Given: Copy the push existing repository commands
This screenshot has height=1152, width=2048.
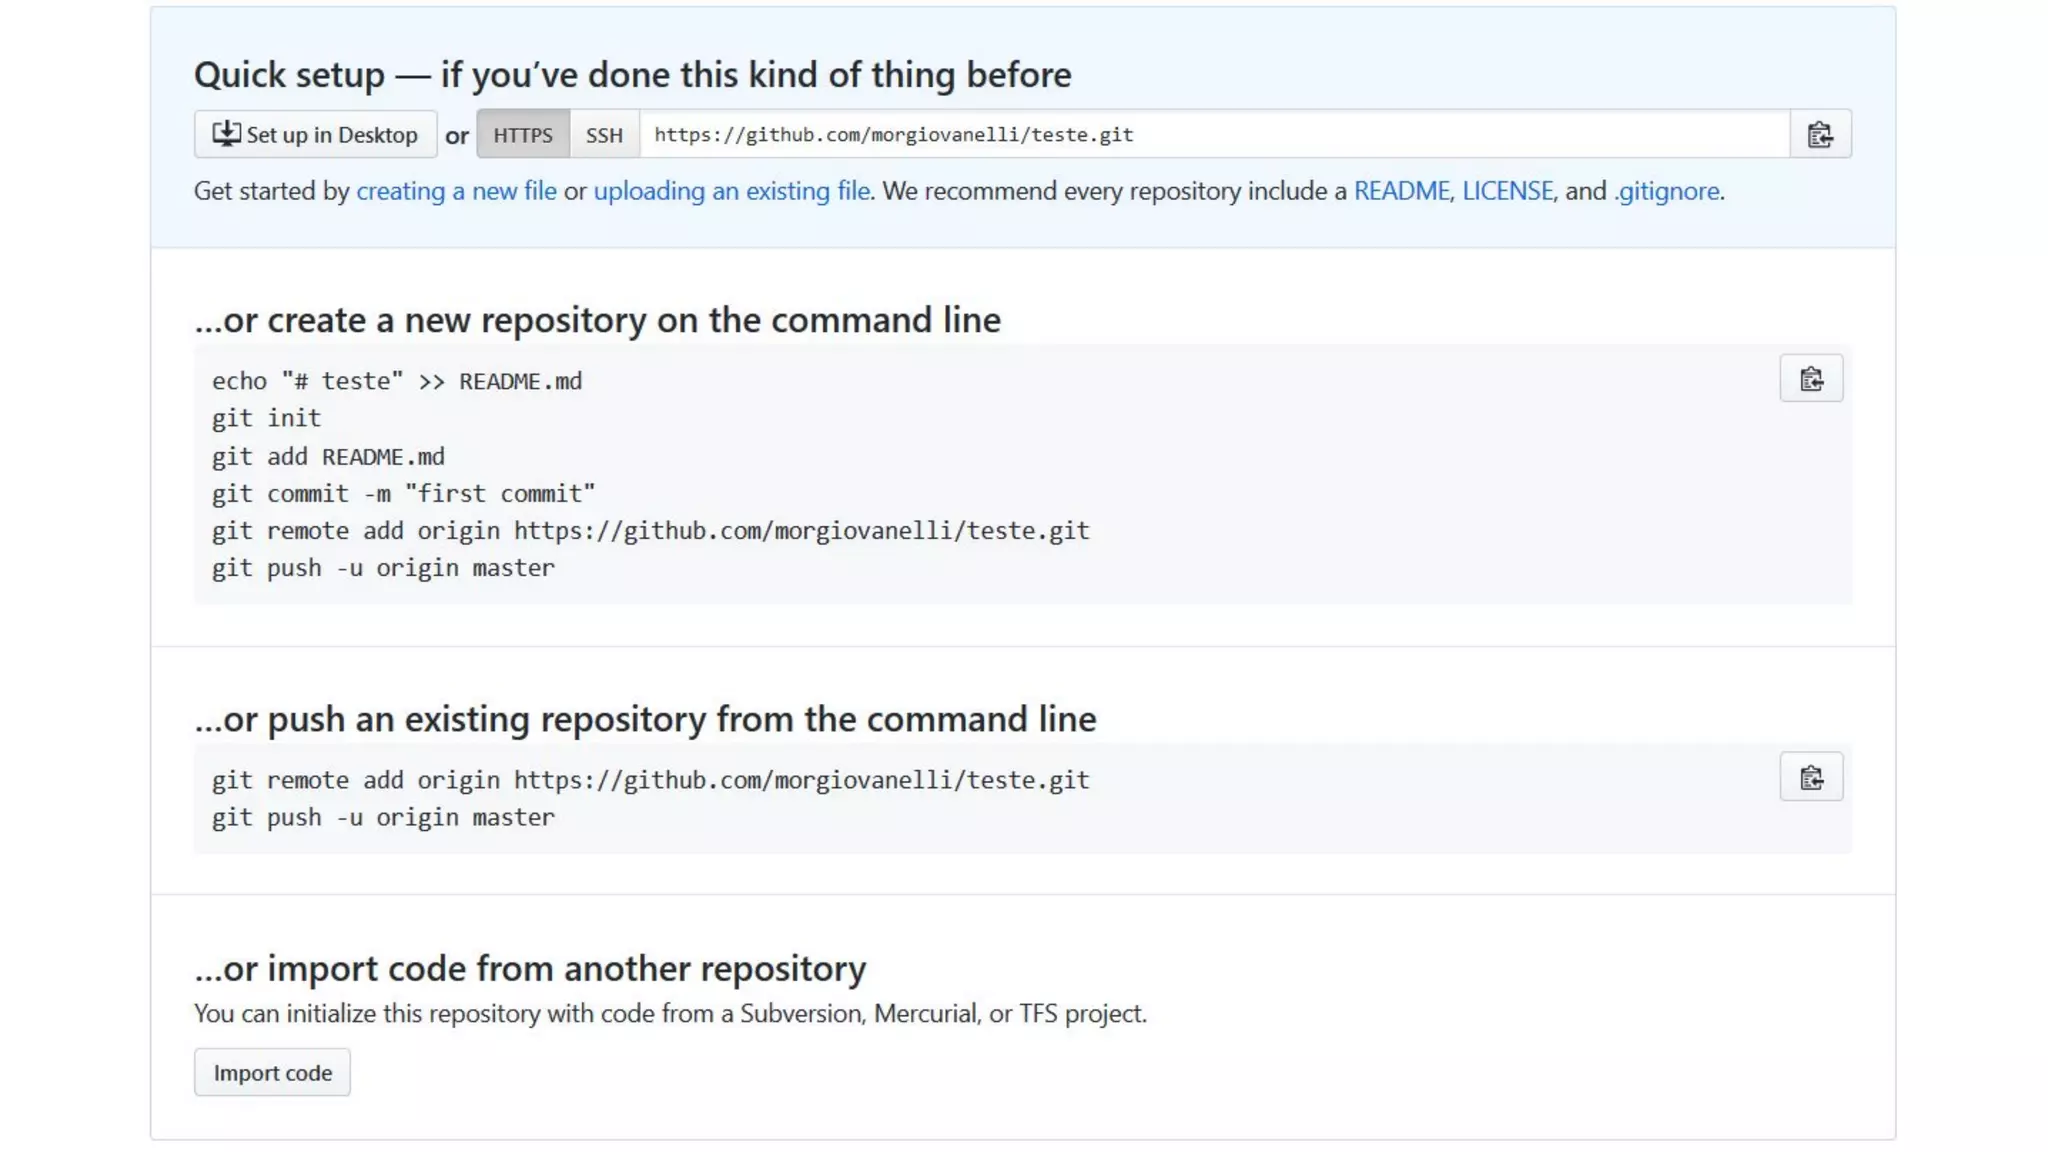Looking at the screenshot, I should 1811,778.
